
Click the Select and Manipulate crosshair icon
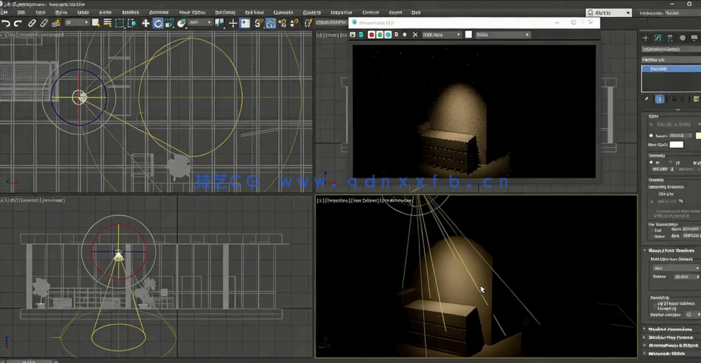pos(232,23)
